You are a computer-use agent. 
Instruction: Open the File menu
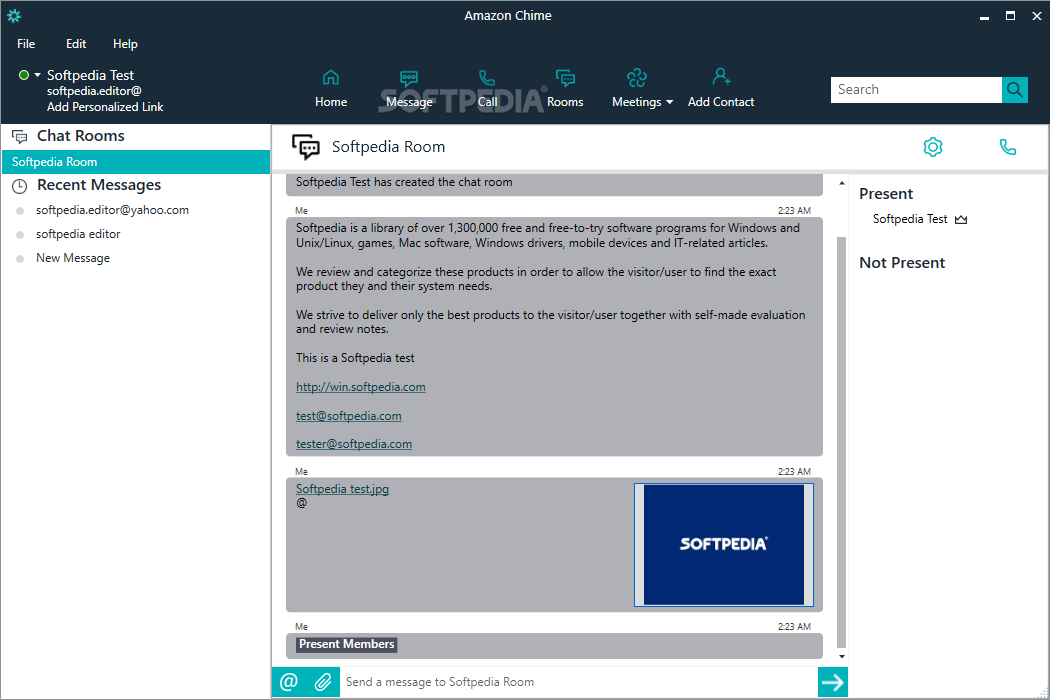click(x=26, y=44)
